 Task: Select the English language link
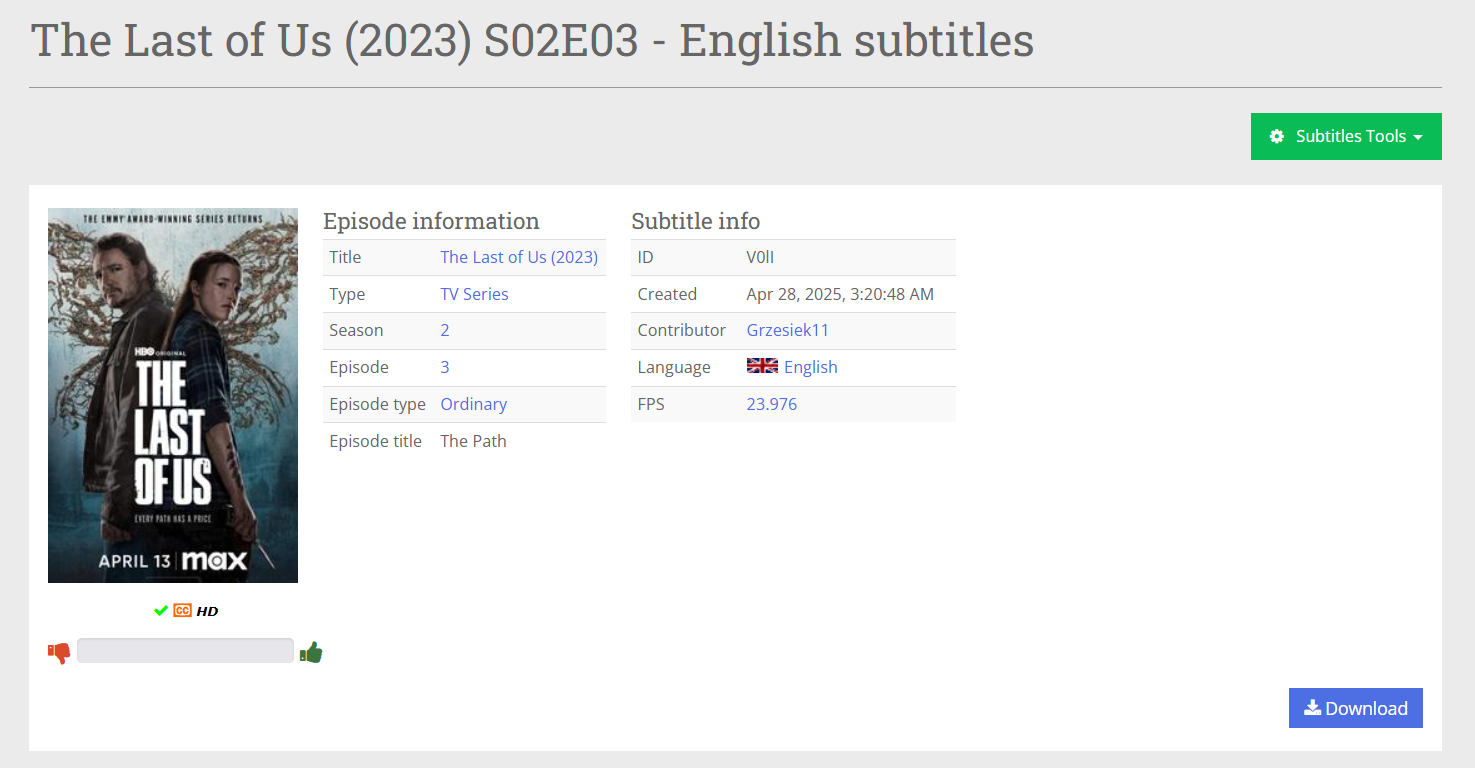pos(811,367)
